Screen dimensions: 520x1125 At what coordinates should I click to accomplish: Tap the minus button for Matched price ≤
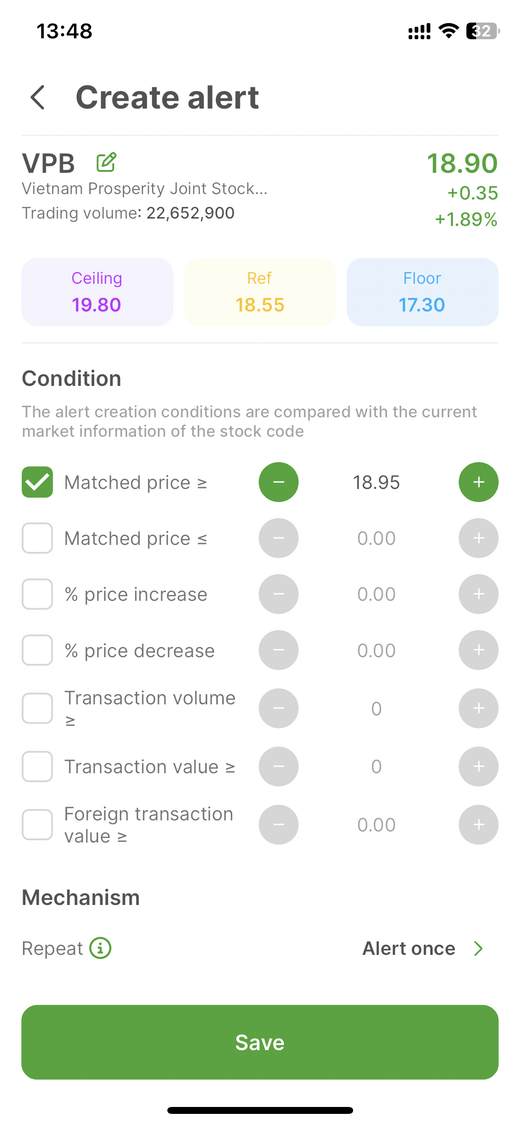[x=278, y=538]
